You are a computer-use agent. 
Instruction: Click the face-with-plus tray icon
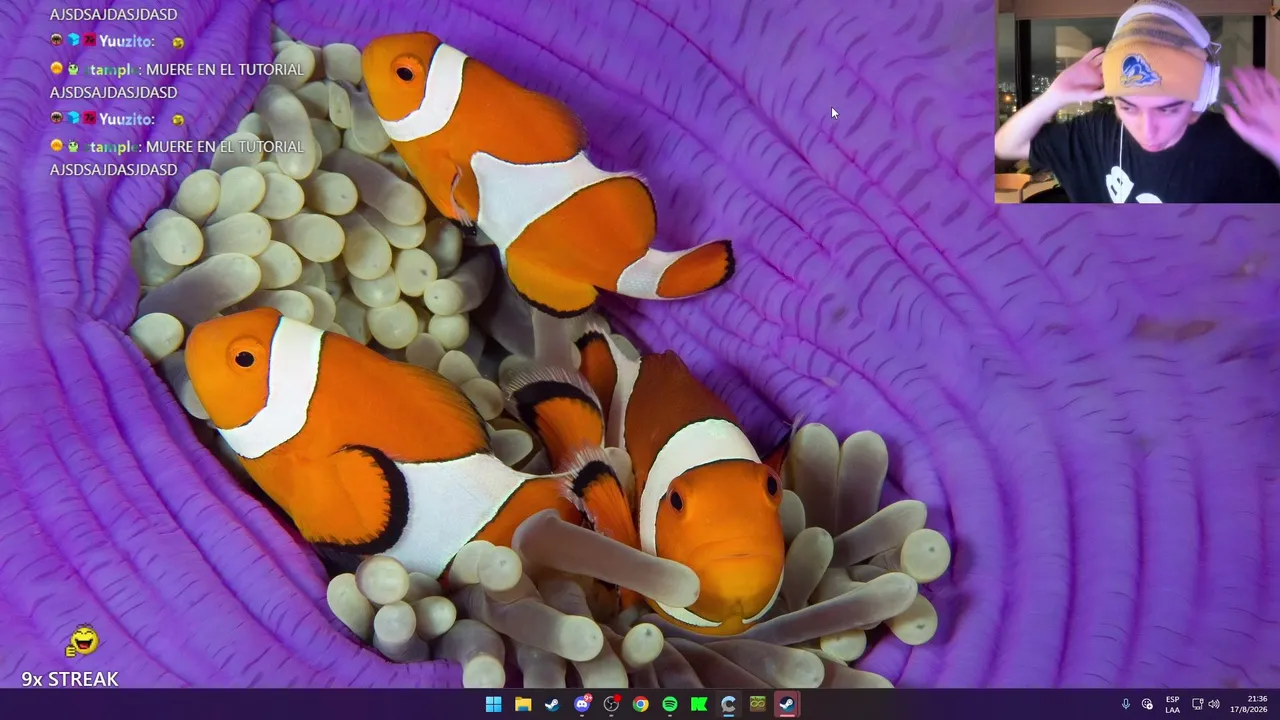[1147, 704]
